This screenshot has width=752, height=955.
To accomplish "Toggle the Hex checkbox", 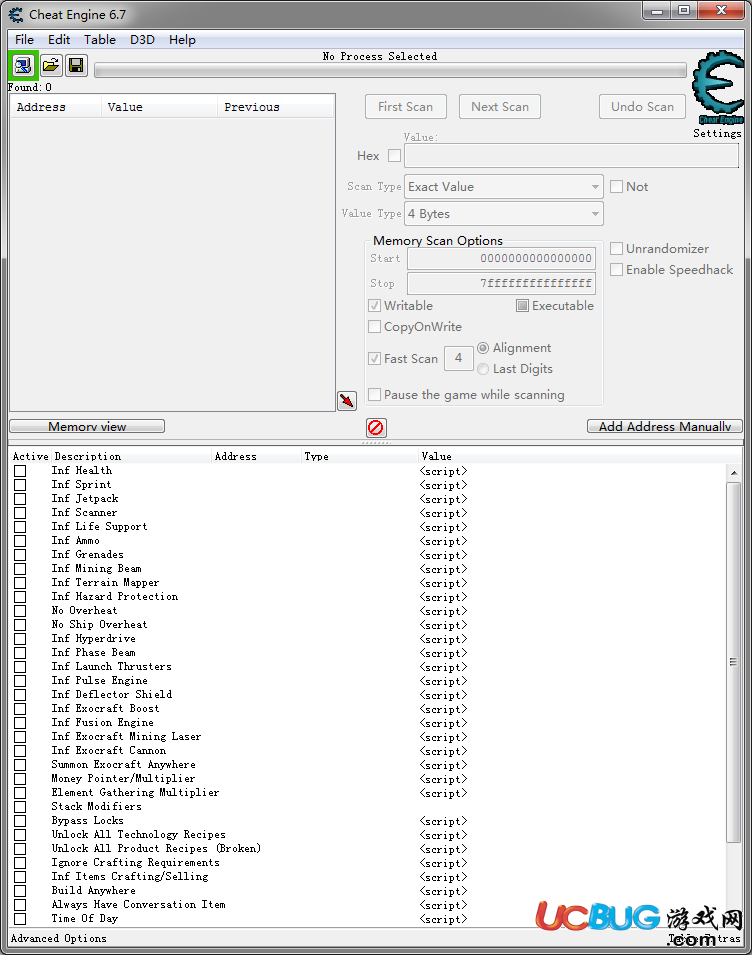I will coord(395,156).
